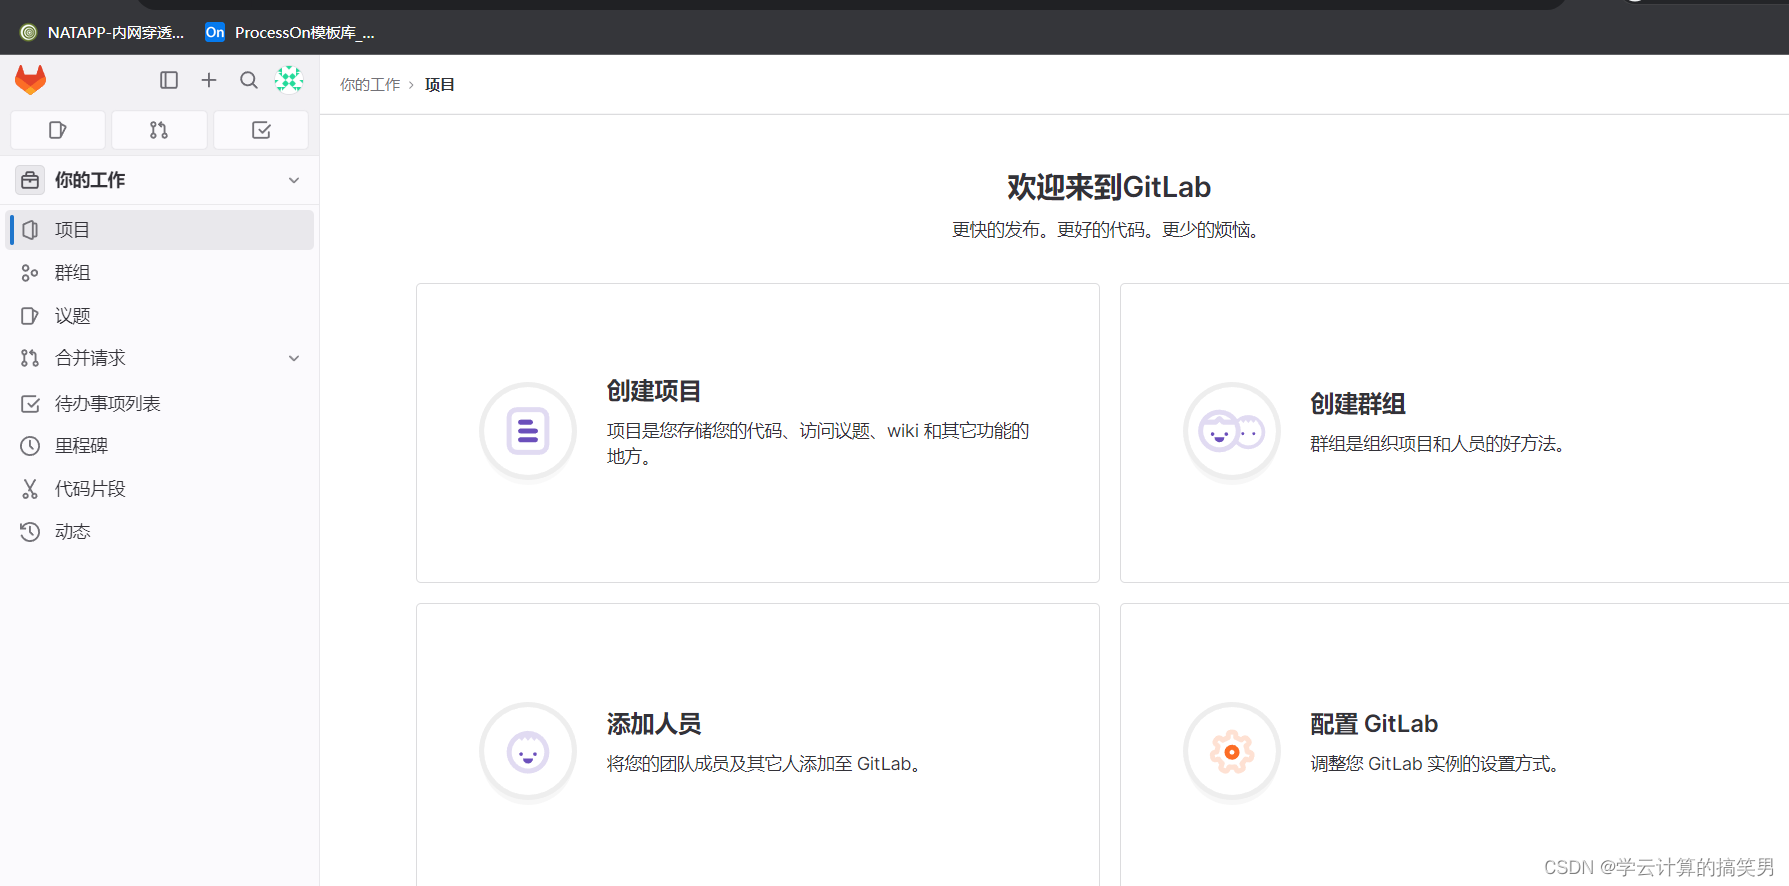Select 群组 in the sidebar
The width and height of the screenshot is (1789, 886).
[162, 273]
